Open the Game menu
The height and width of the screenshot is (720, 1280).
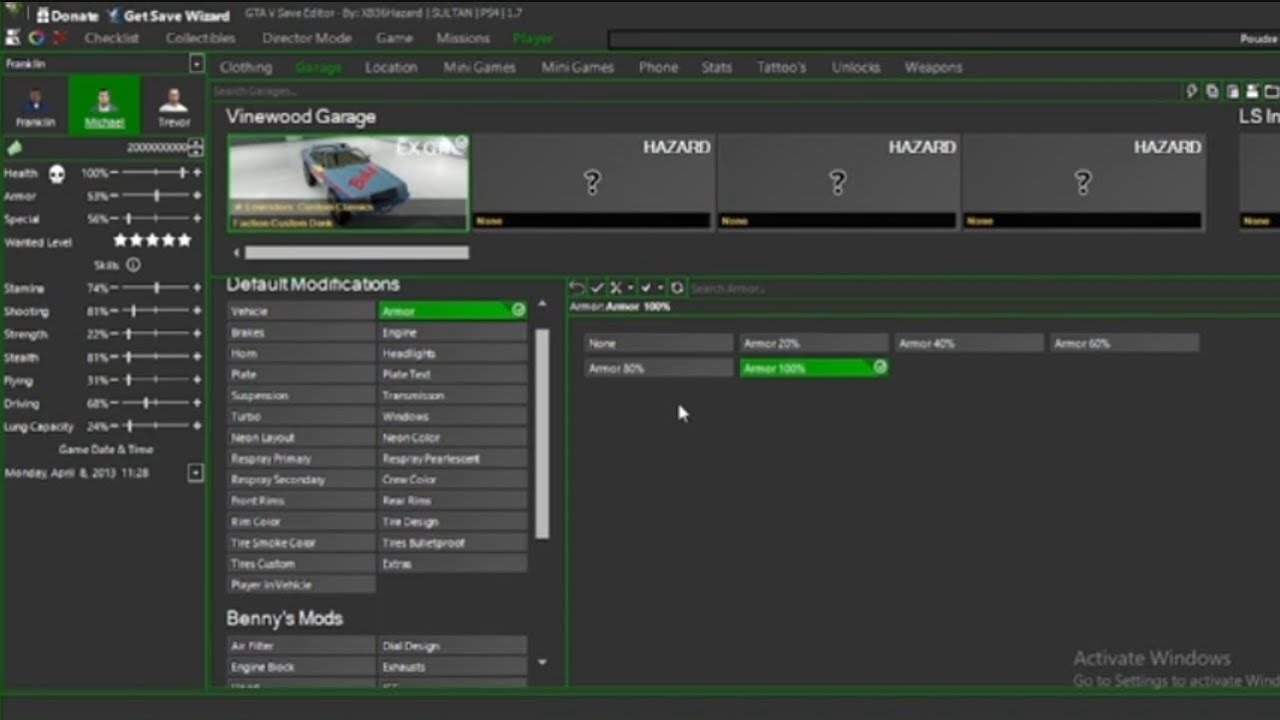tap(395, 38)
